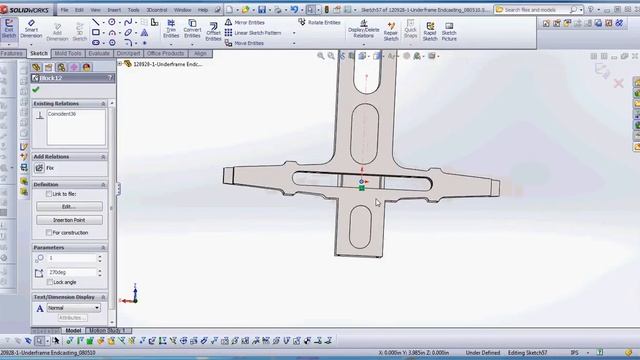Switch to the Office Products tab
640x360 pixels.
point(165,53)
